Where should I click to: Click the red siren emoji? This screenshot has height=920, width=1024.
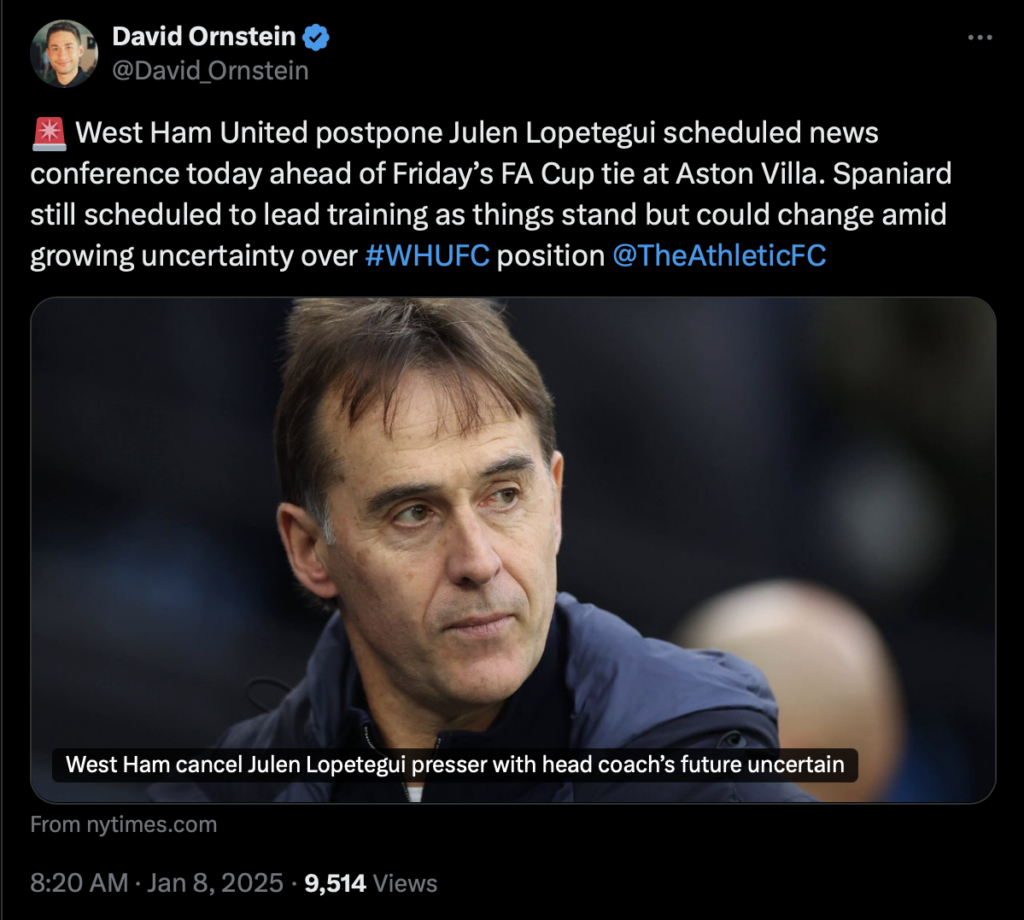(x=49, y=134)
